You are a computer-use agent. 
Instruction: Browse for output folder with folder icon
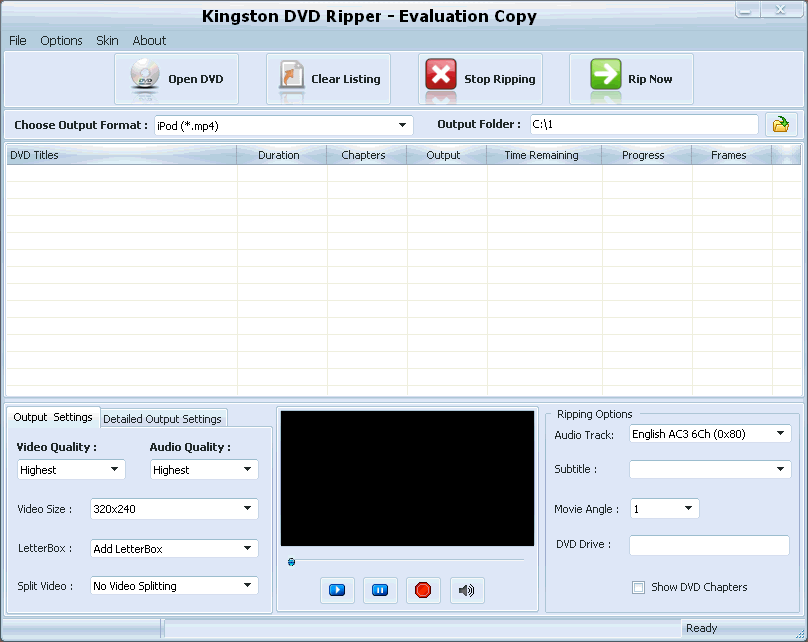781,124
